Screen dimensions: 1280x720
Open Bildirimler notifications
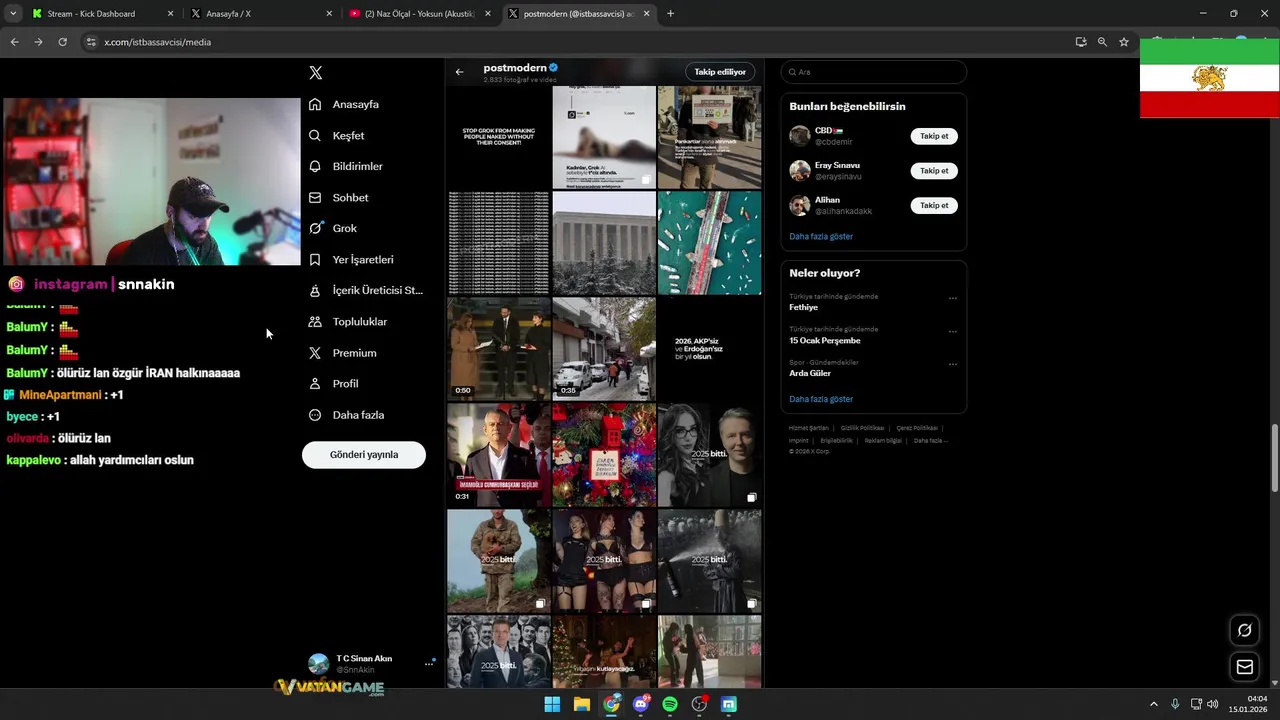click(x=346, y=166)
